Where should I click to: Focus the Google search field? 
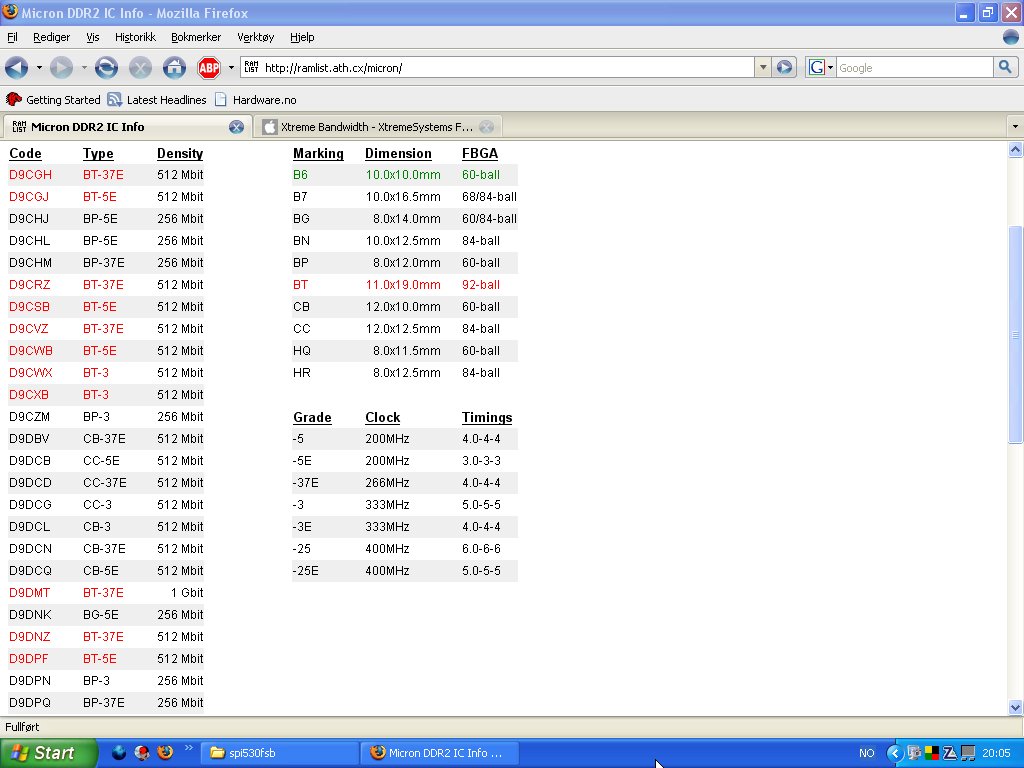[914, 67]
